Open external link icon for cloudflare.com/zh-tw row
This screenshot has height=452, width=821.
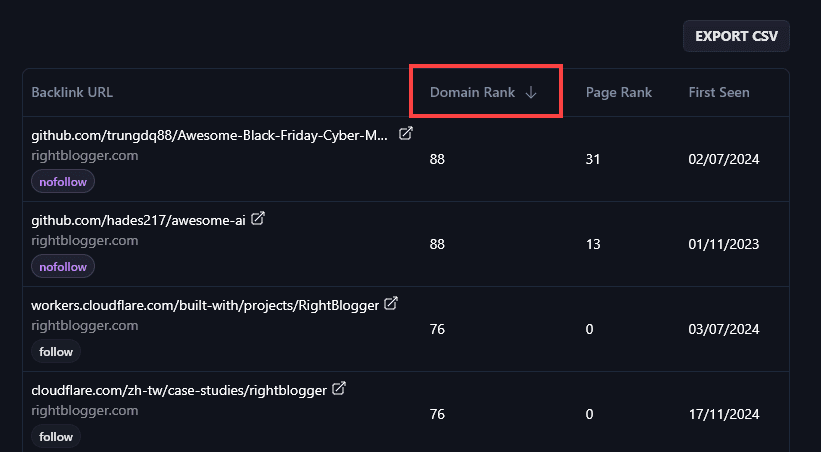[339, 389]
